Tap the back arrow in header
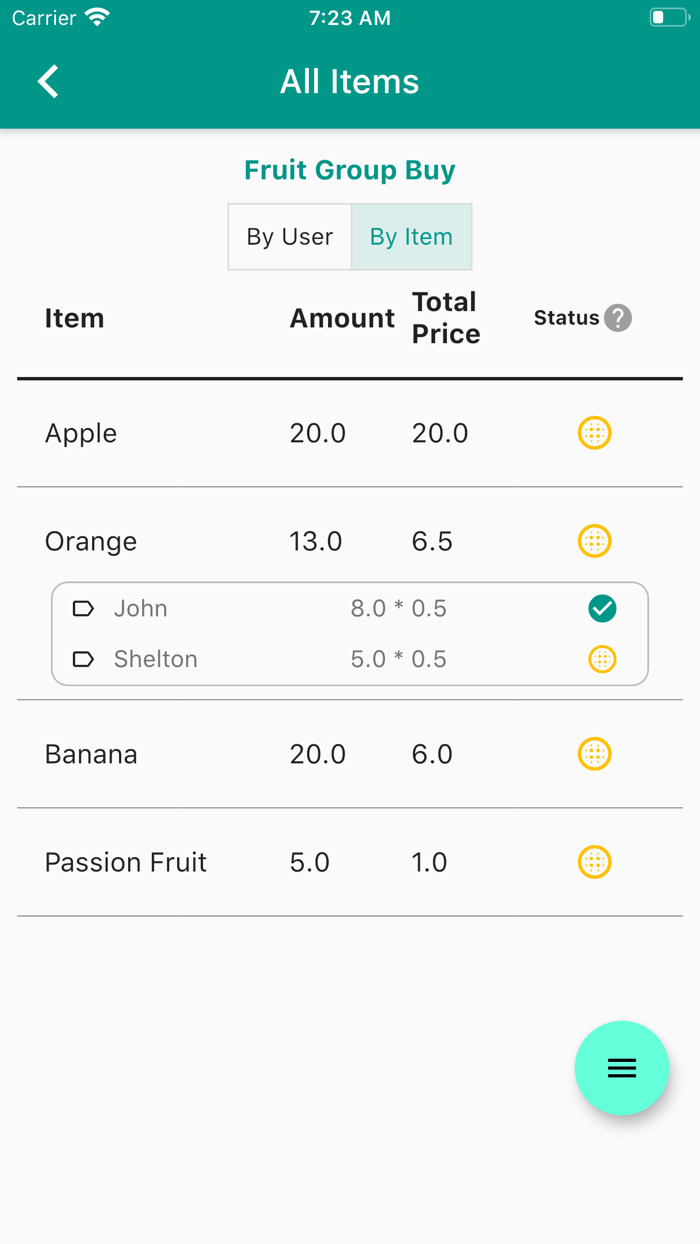Image resolution: width=700 pixels, height=1244 pixels. pos(48,81)
